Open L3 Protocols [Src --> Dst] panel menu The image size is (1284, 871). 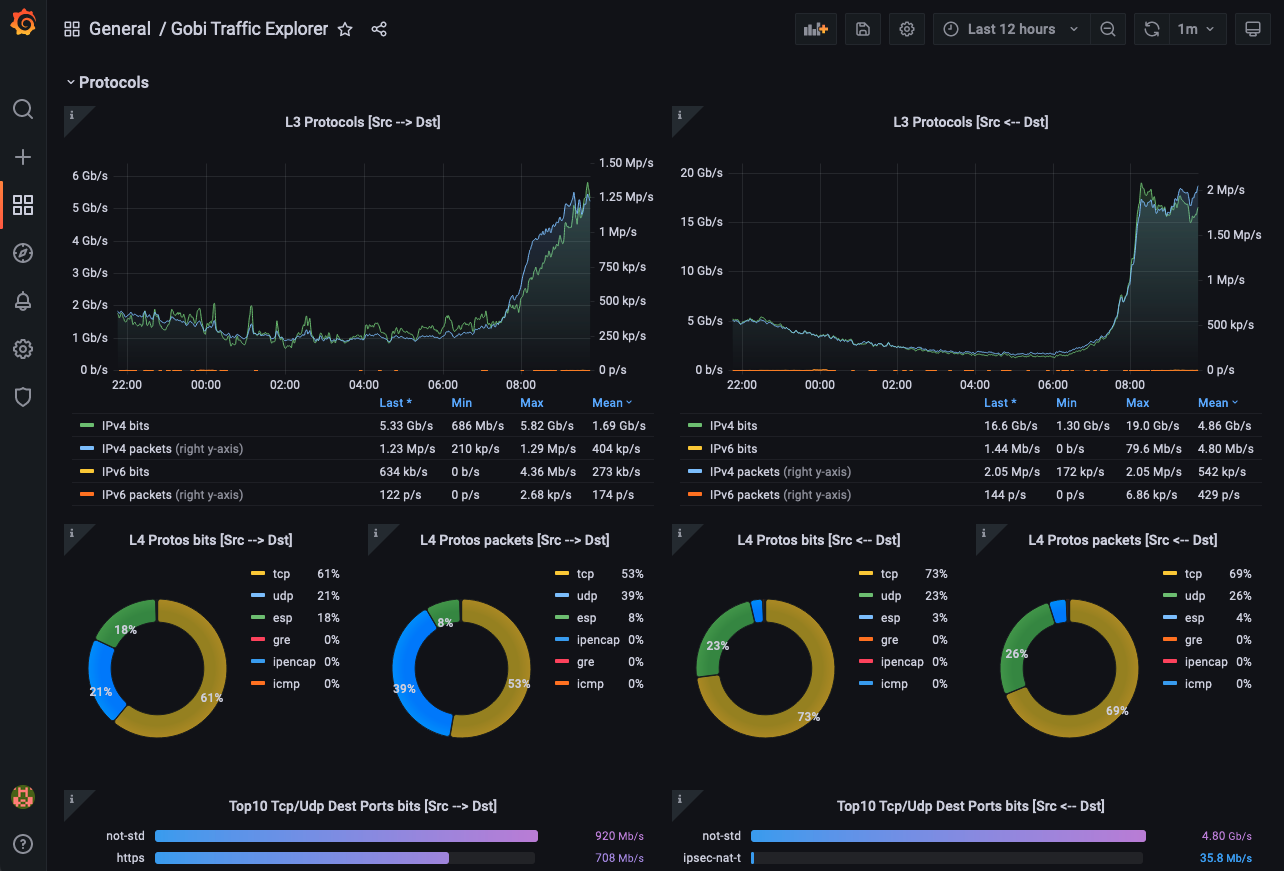click(x=363, y=122)
